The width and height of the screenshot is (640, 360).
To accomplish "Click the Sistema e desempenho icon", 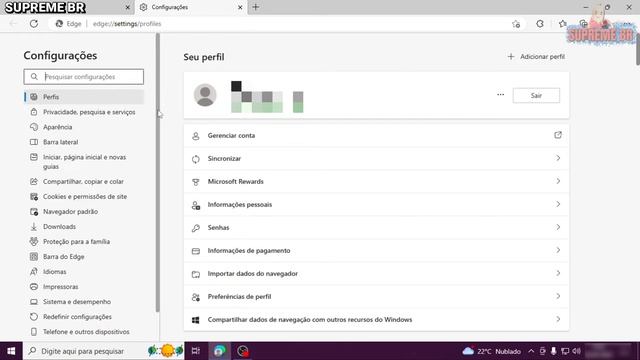I will point(34,302).
